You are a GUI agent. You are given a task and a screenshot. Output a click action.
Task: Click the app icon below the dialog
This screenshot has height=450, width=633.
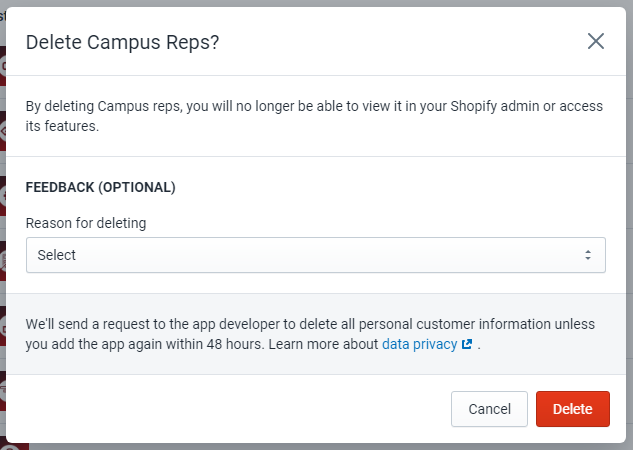point(14,446)
